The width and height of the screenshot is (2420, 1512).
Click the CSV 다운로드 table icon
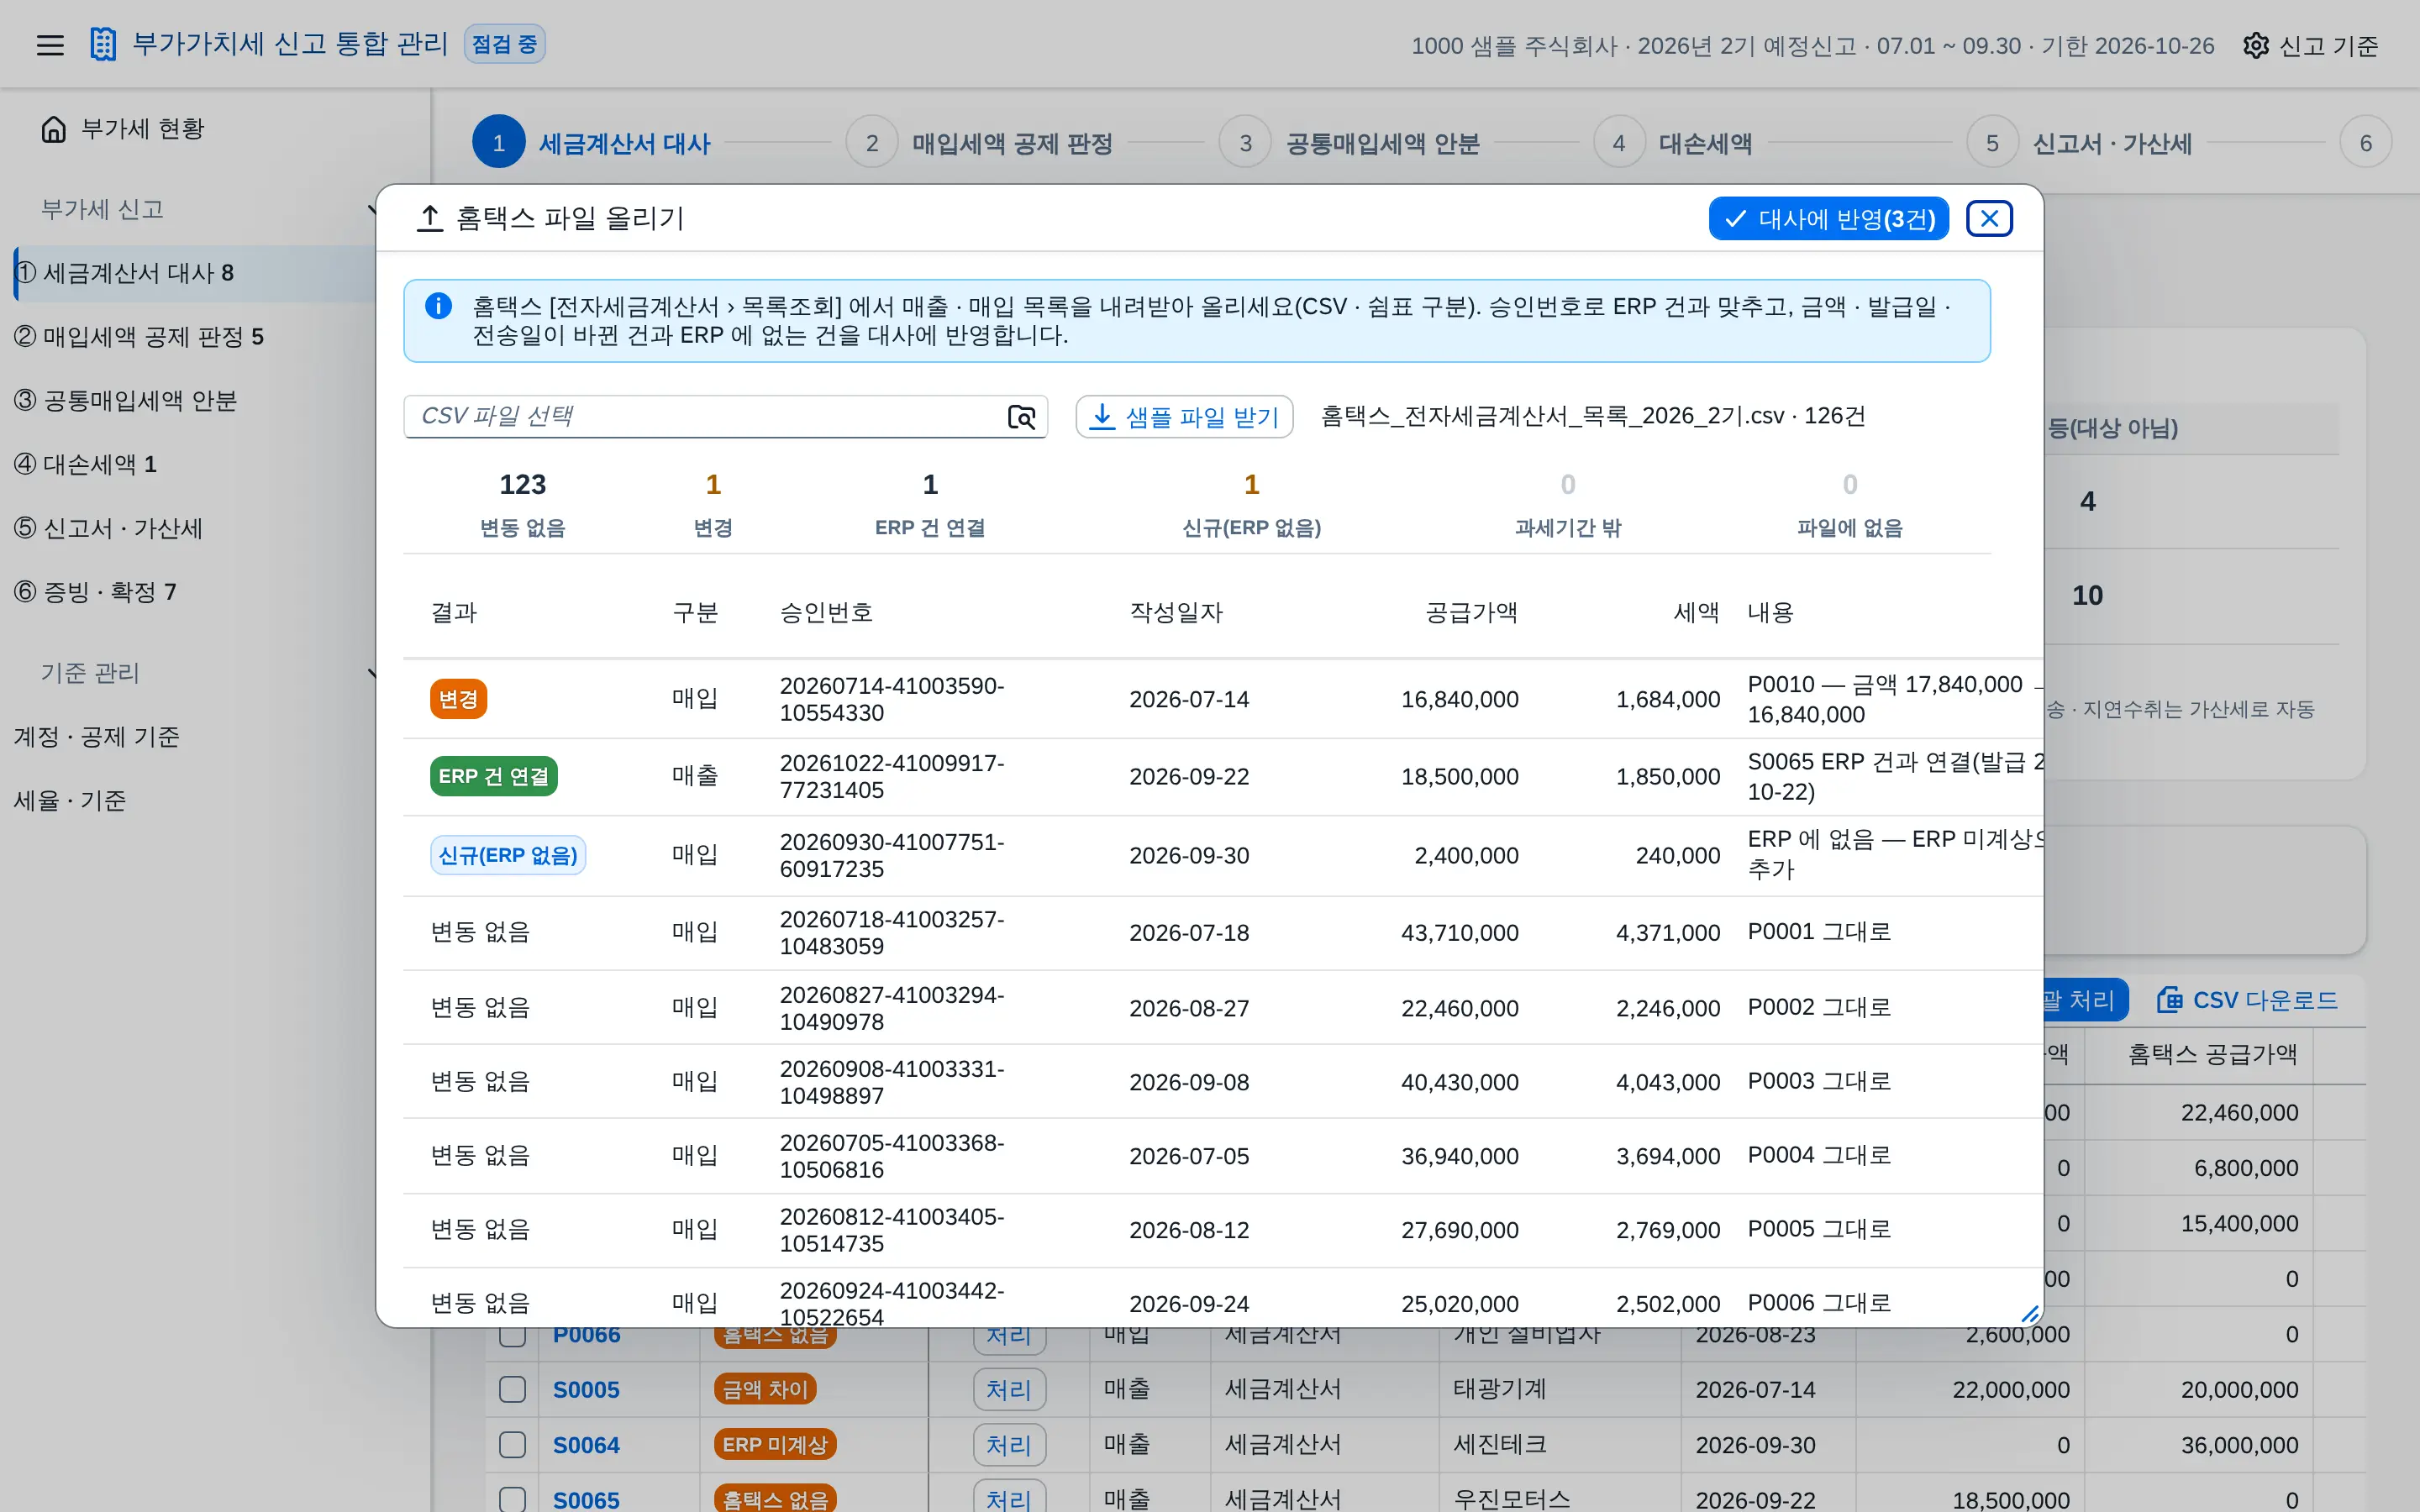click(2169, 1000)
